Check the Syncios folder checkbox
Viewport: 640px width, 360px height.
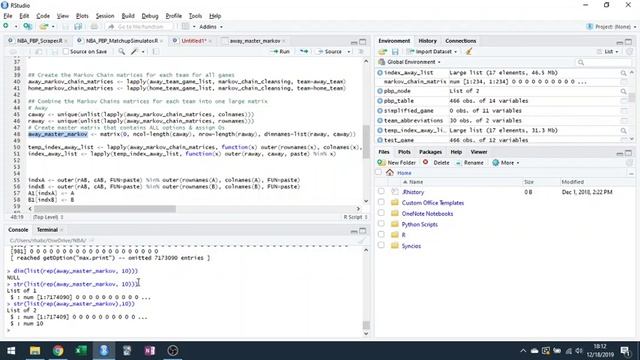tap(381, 245)
